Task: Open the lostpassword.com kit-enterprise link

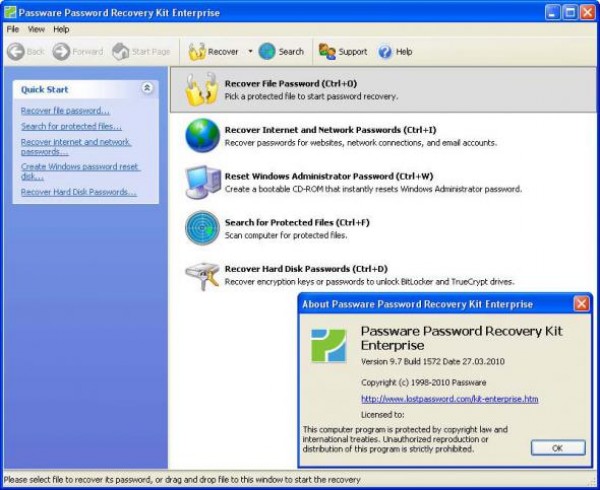Action: 450,399
